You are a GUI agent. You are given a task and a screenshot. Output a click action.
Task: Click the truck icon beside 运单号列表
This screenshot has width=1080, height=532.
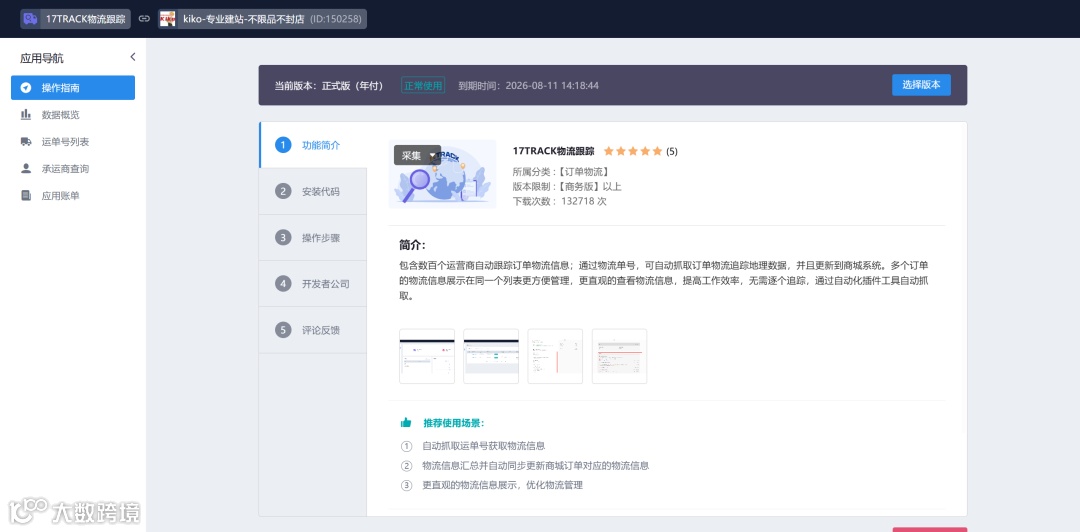point(26,142)
